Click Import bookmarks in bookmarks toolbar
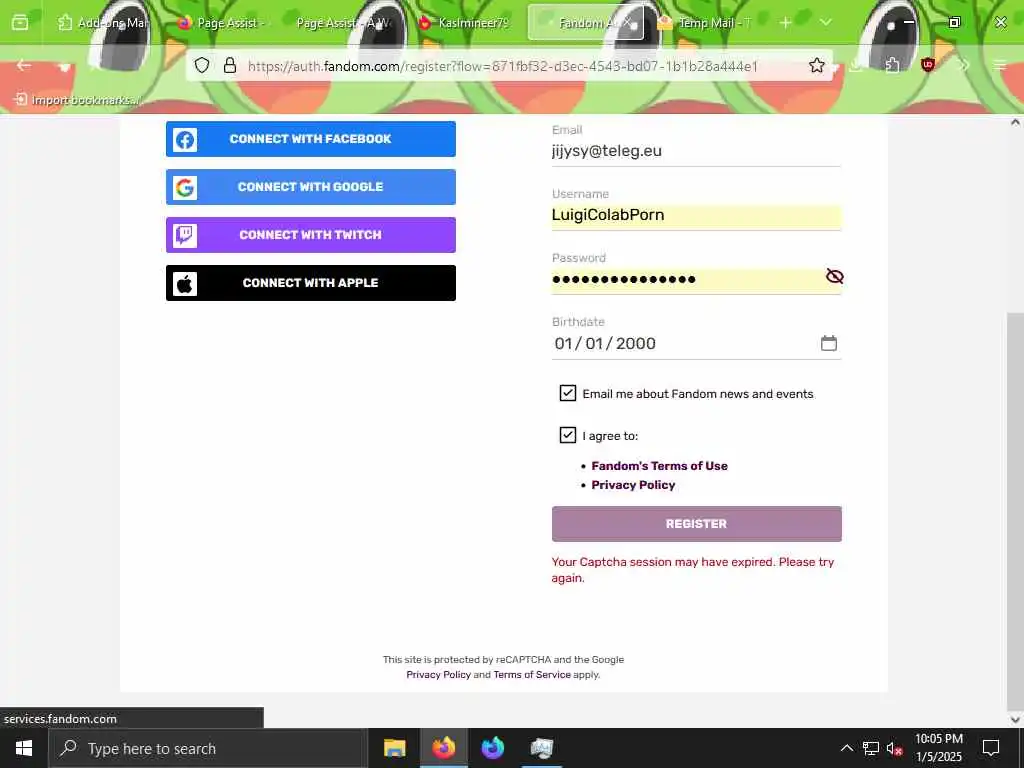 [77, 100]
